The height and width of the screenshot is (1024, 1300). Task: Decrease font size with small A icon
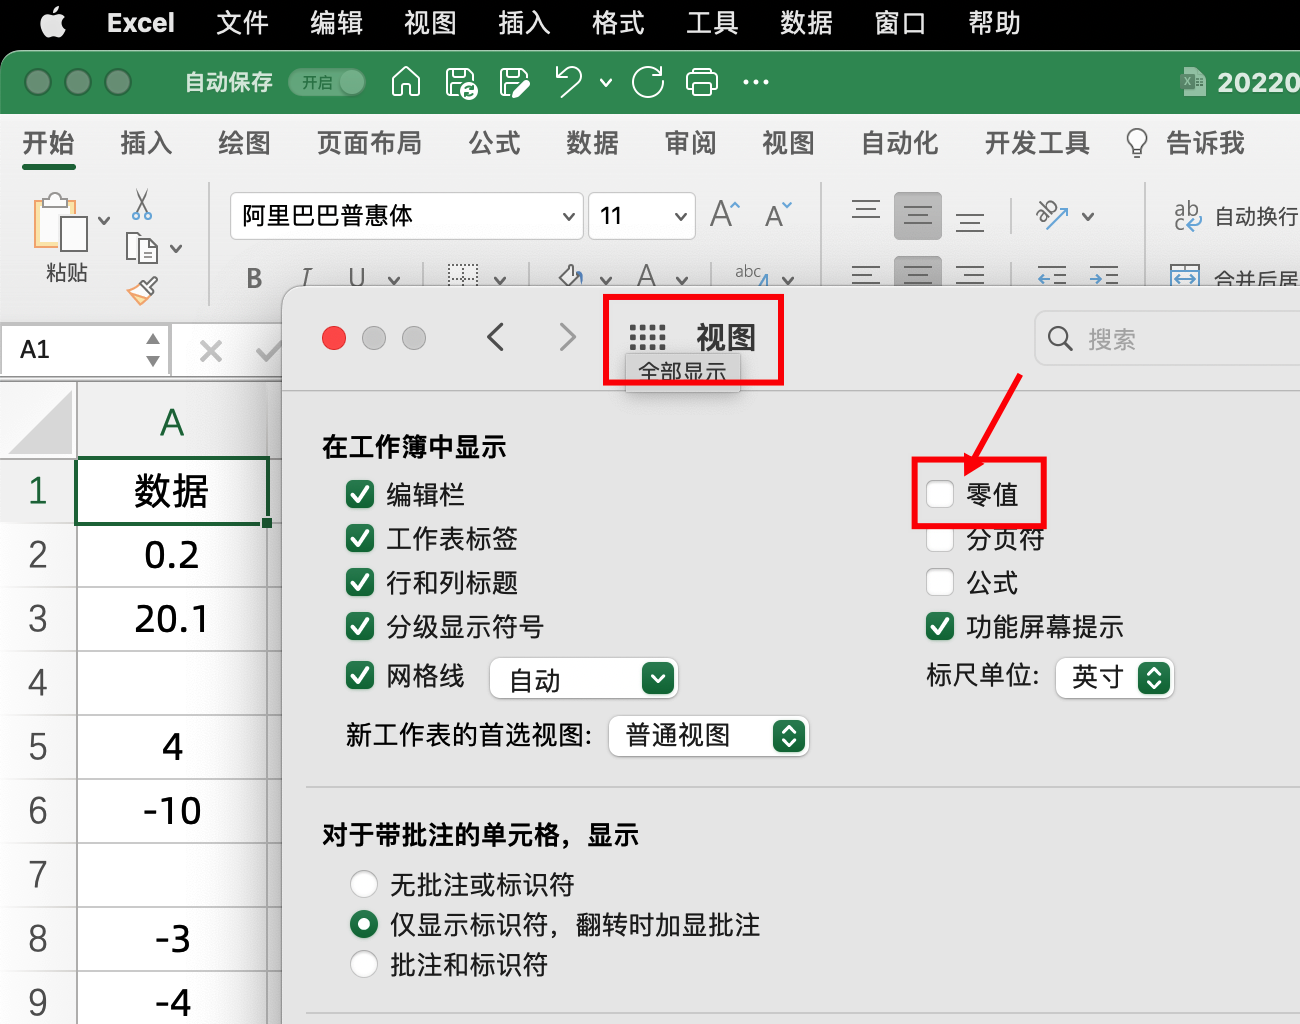[777, 214]
